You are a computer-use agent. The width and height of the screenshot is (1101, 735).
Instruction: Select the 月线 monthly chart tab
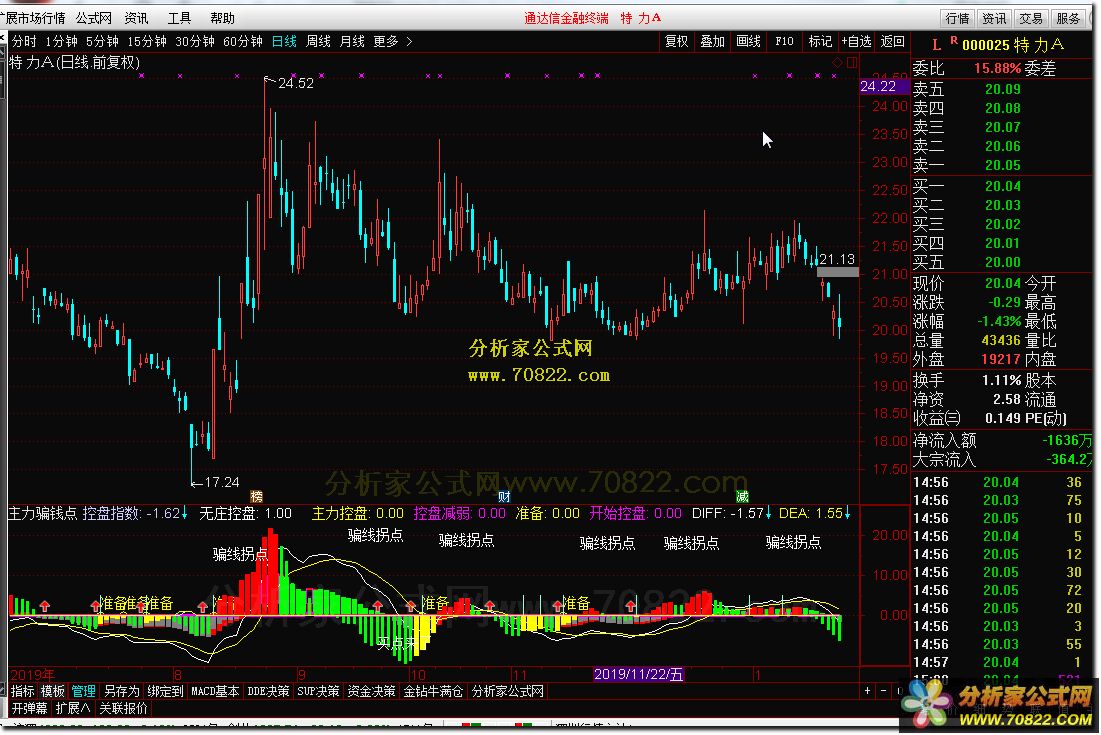click(352, 41)
